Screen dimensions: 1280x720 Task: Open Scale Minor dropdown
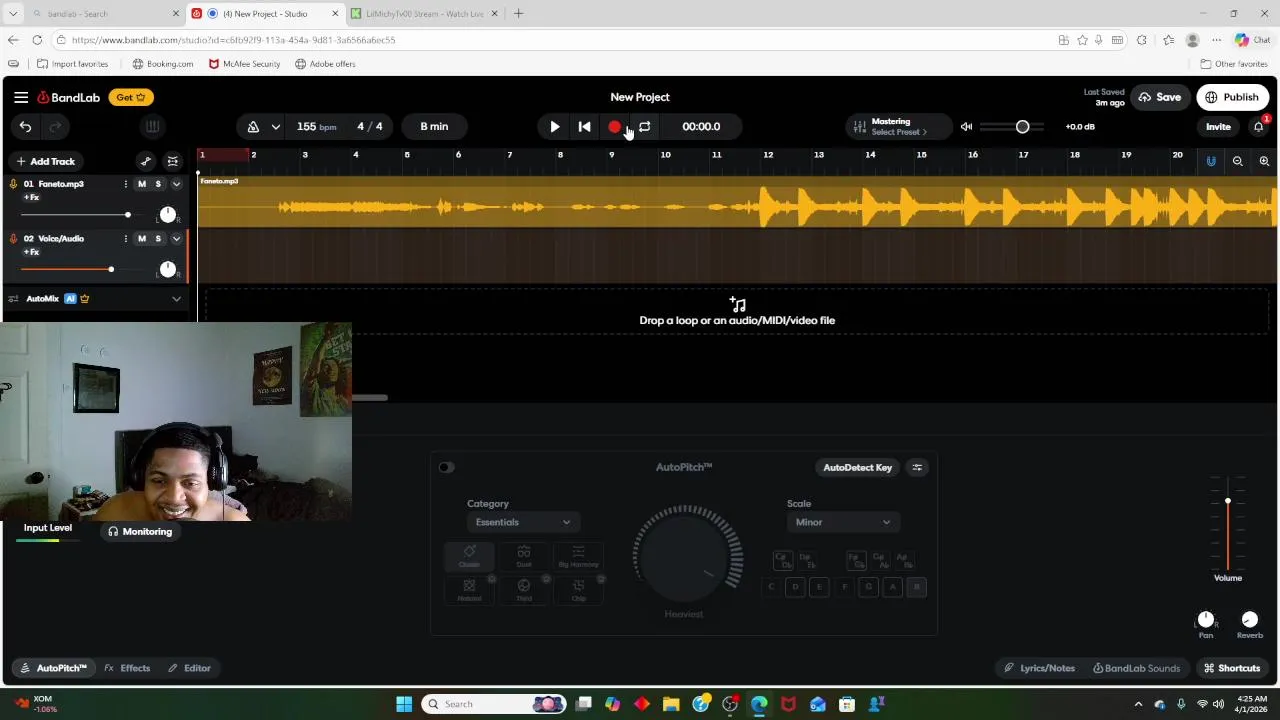tap(843, 522)
